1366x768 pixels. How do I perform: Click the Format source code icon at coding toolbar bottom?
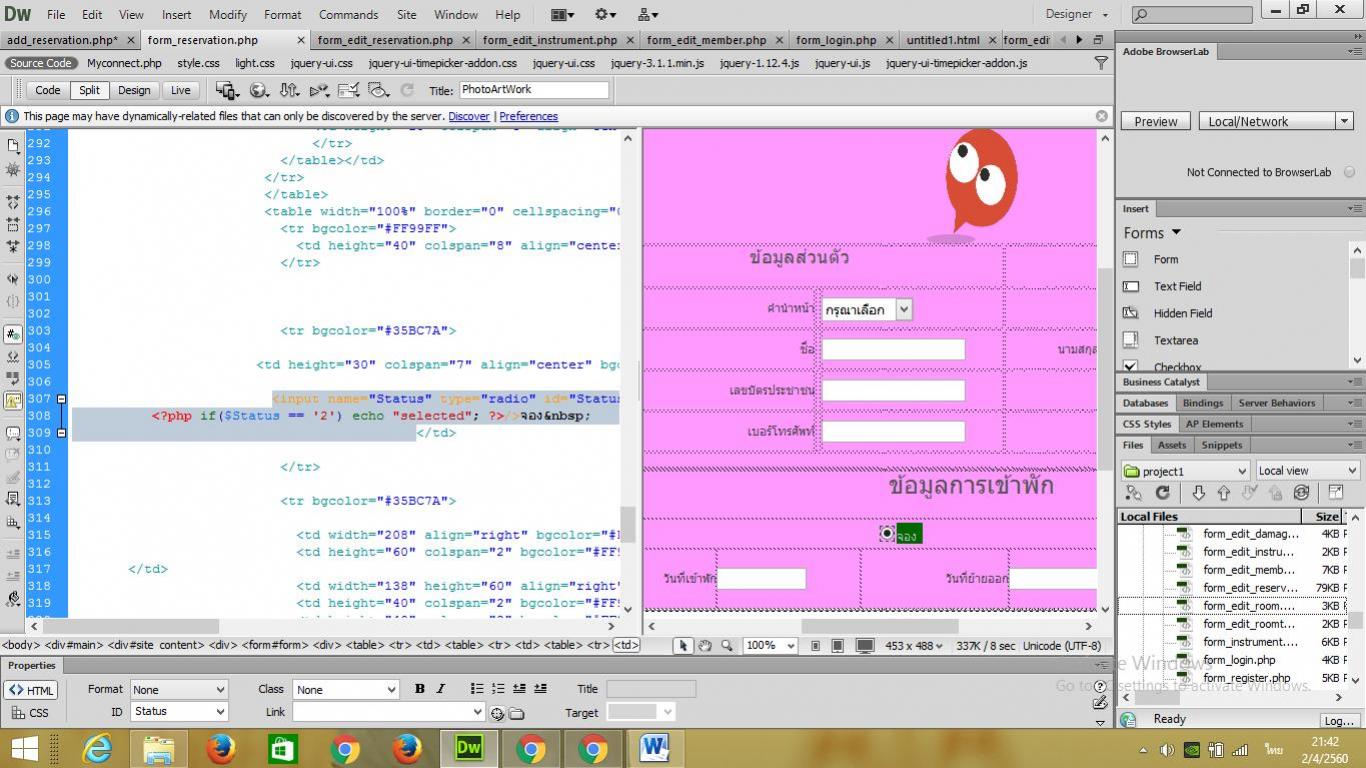pyautogui.click(x=13, y=599)
